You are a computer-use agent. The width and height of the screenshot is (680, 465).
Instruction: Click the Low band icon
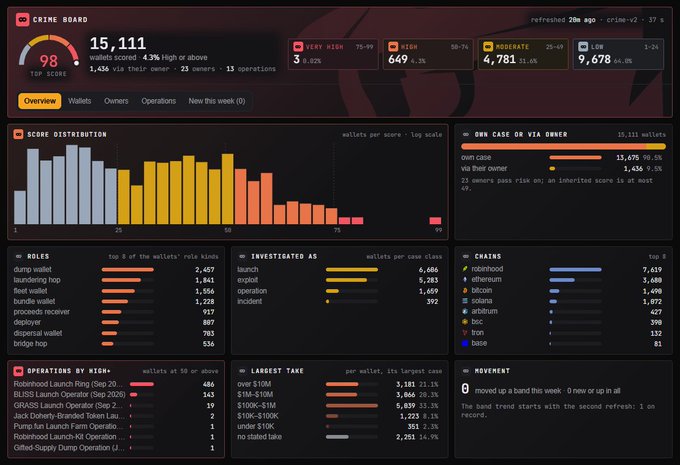(583, 46)
